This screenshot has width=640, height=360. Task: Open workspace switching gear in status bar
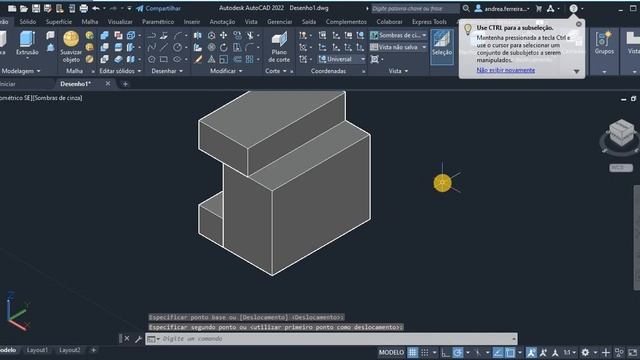(585, 353)
